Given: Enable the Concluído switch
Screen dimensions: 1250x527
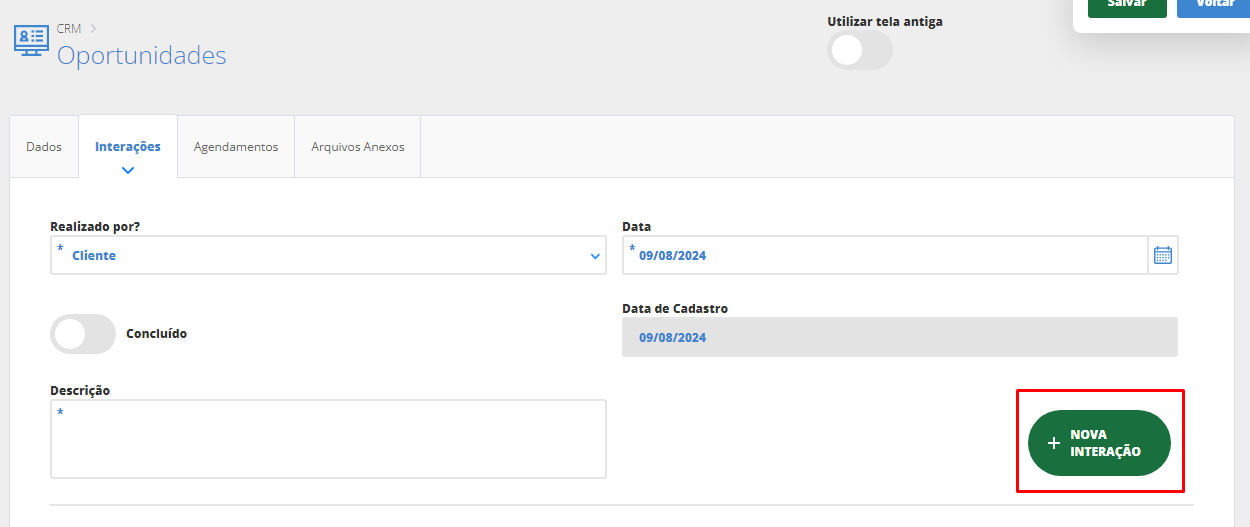Looking at the screenshot, I should 83,334.
